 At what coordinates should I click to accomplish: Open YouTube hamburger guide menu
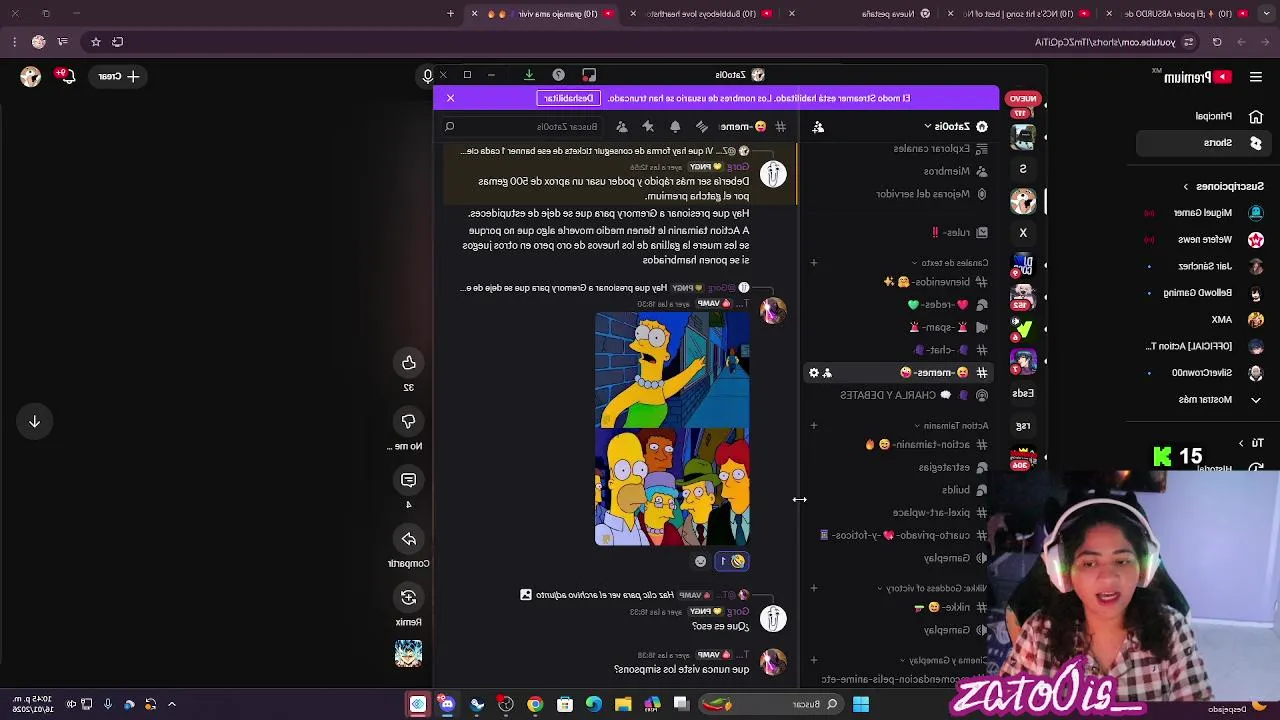tap(1256, 76)
